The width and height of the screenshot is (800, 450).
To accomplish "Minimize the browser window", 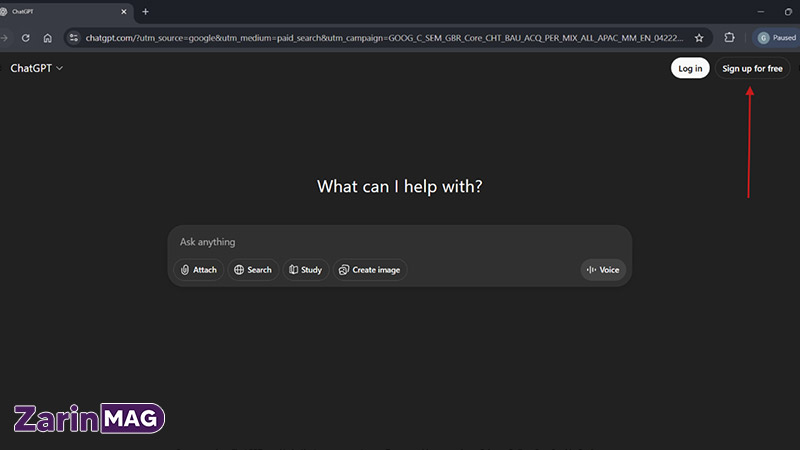I will (x=761, y=12).
